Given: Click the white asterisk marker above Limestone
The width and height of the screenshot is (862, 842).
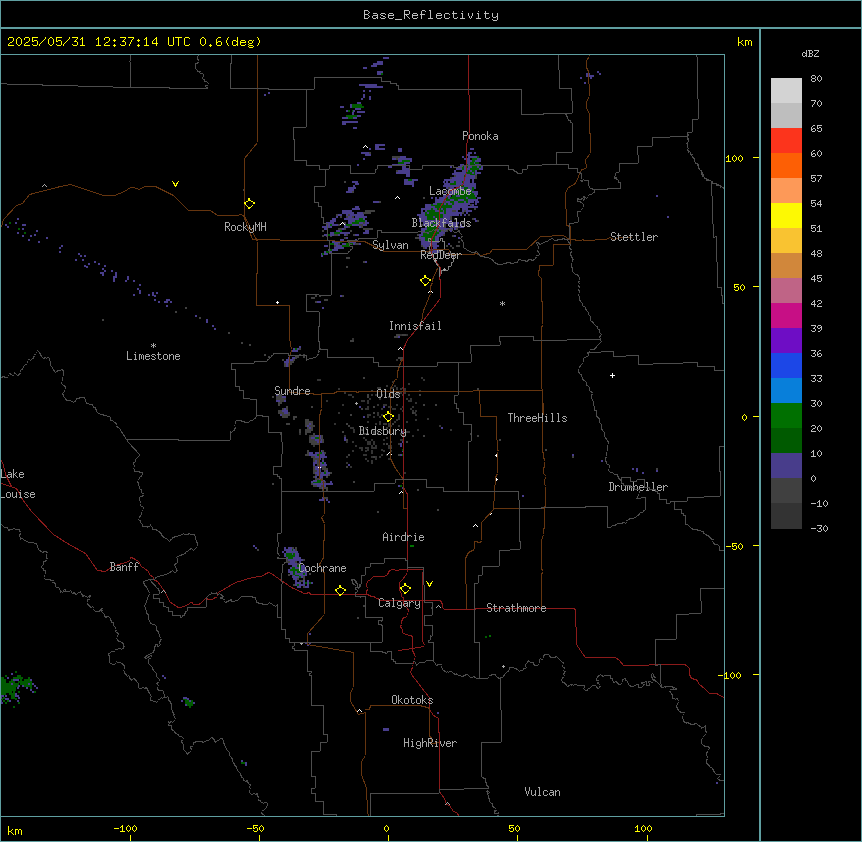Looking at the screenshot, I should click(153, 346).
